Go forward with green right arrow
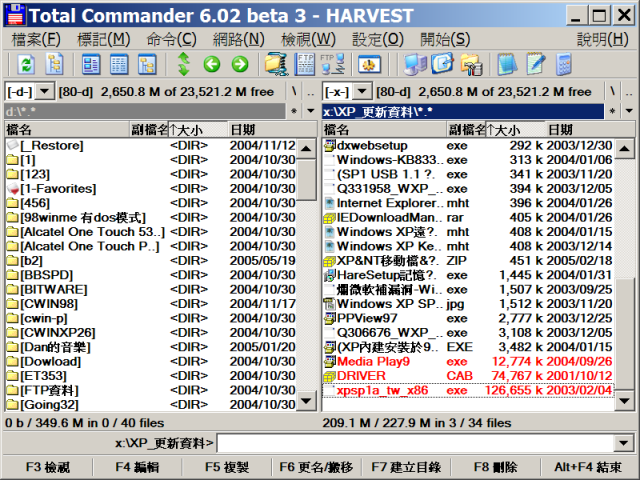Image resolution: width=640 pixels, height=480 pixels. click(240, 64)
